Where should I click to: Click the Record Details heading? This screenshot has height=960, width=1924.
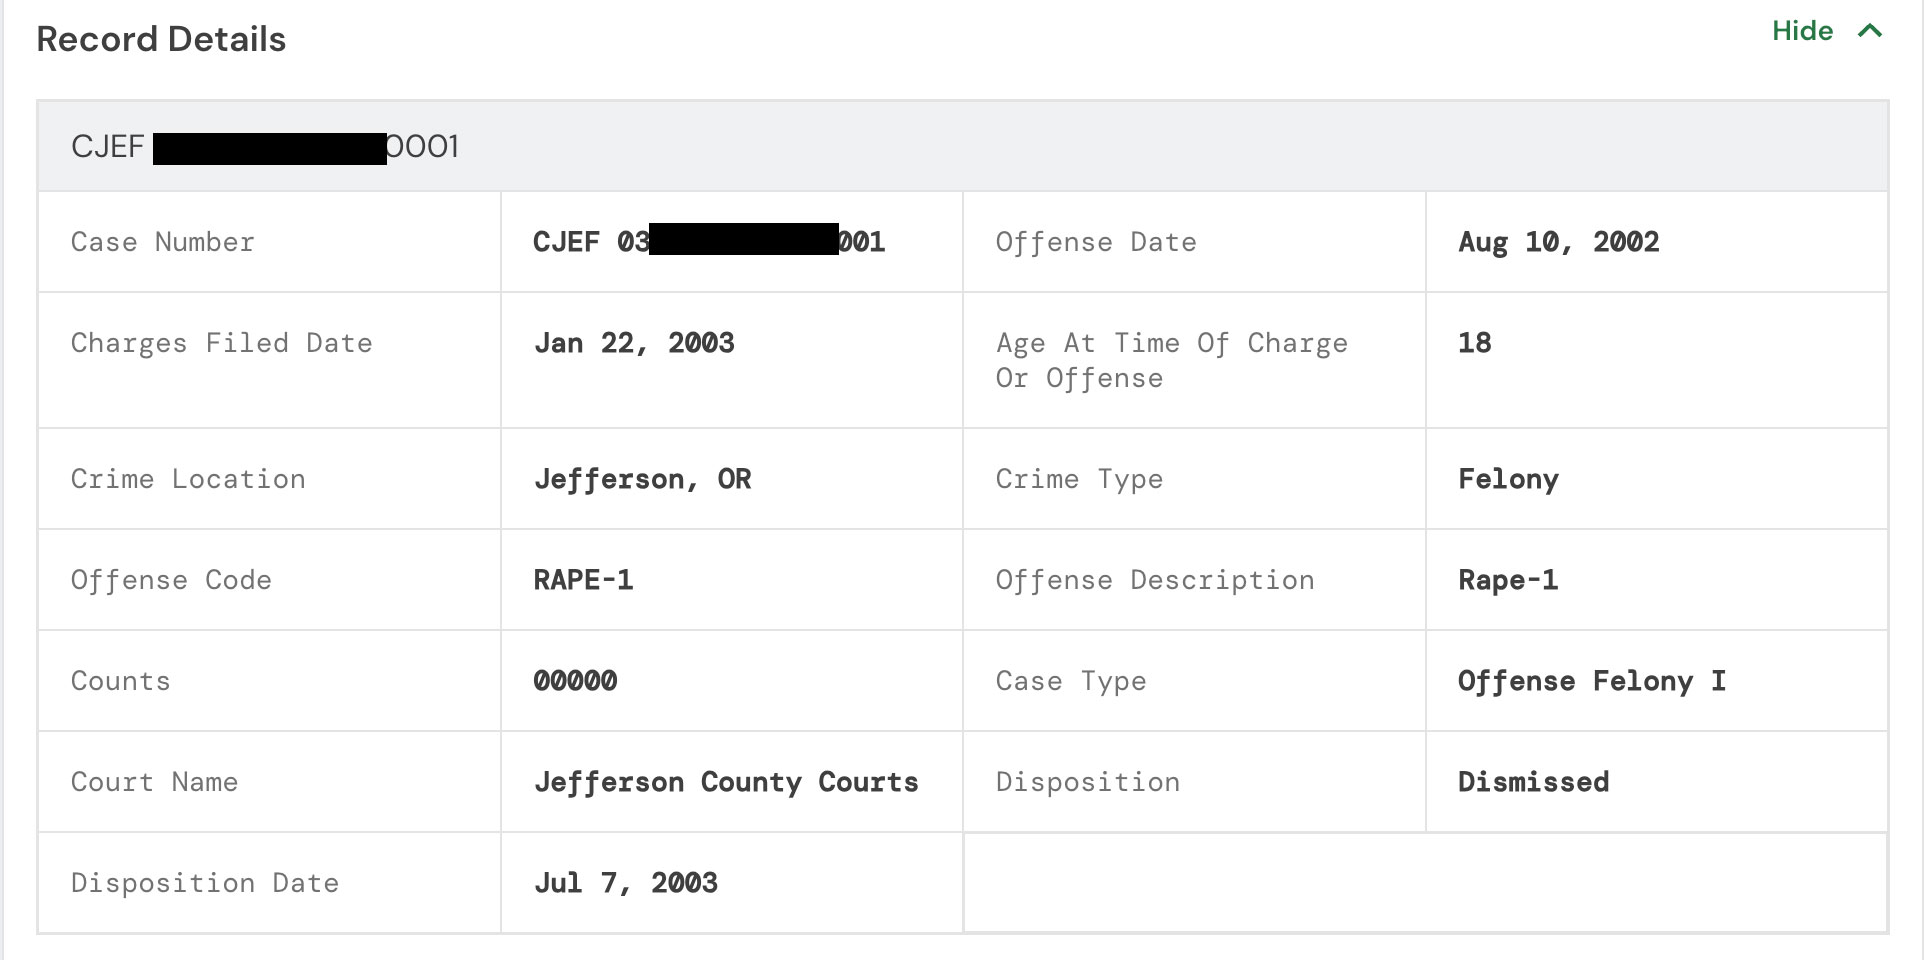161,39
